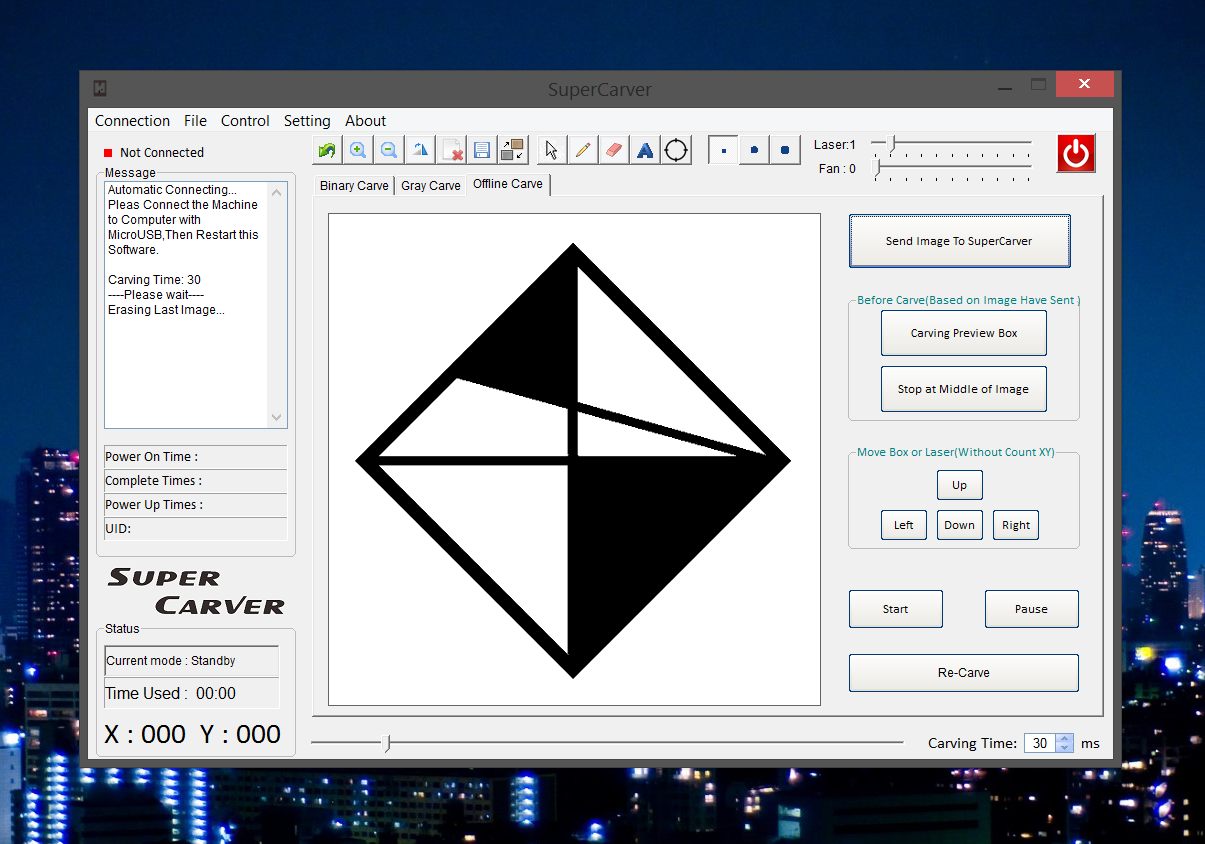Select the eraser tool
Screen dimensions: 1205x844
[614, 150]
